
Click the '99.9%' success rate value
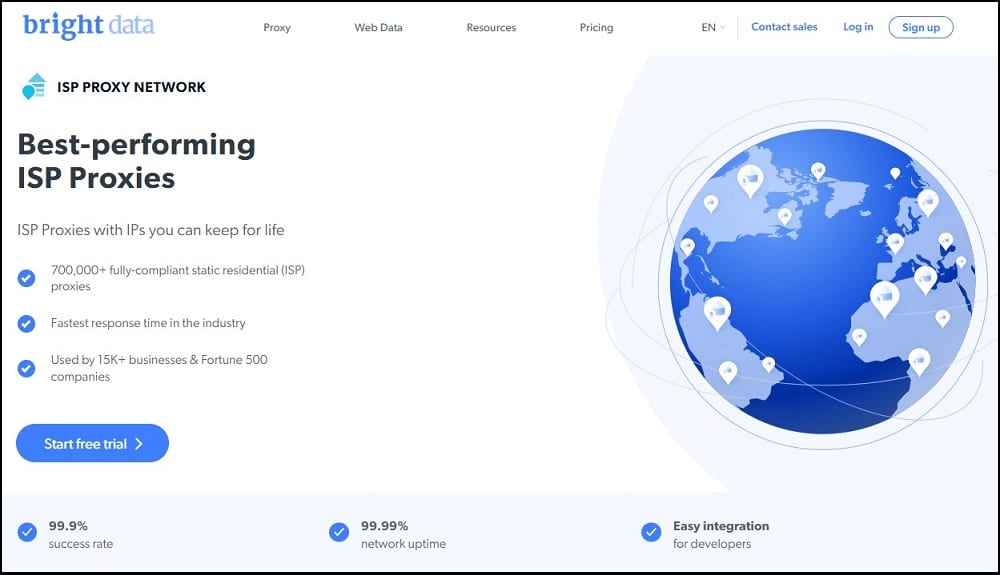[68, 526]
